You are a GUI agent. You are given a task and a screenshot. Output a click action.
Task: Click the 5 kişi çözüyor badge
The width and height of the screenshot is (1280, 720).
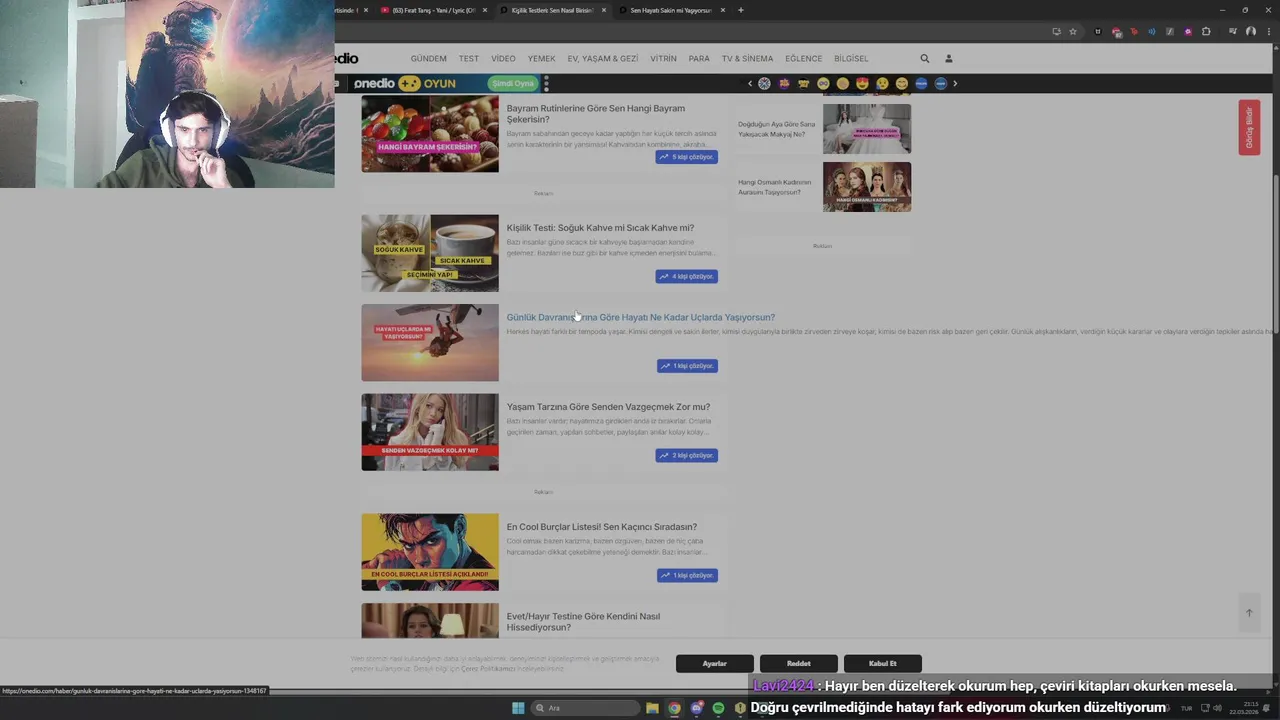coord(687,157)
